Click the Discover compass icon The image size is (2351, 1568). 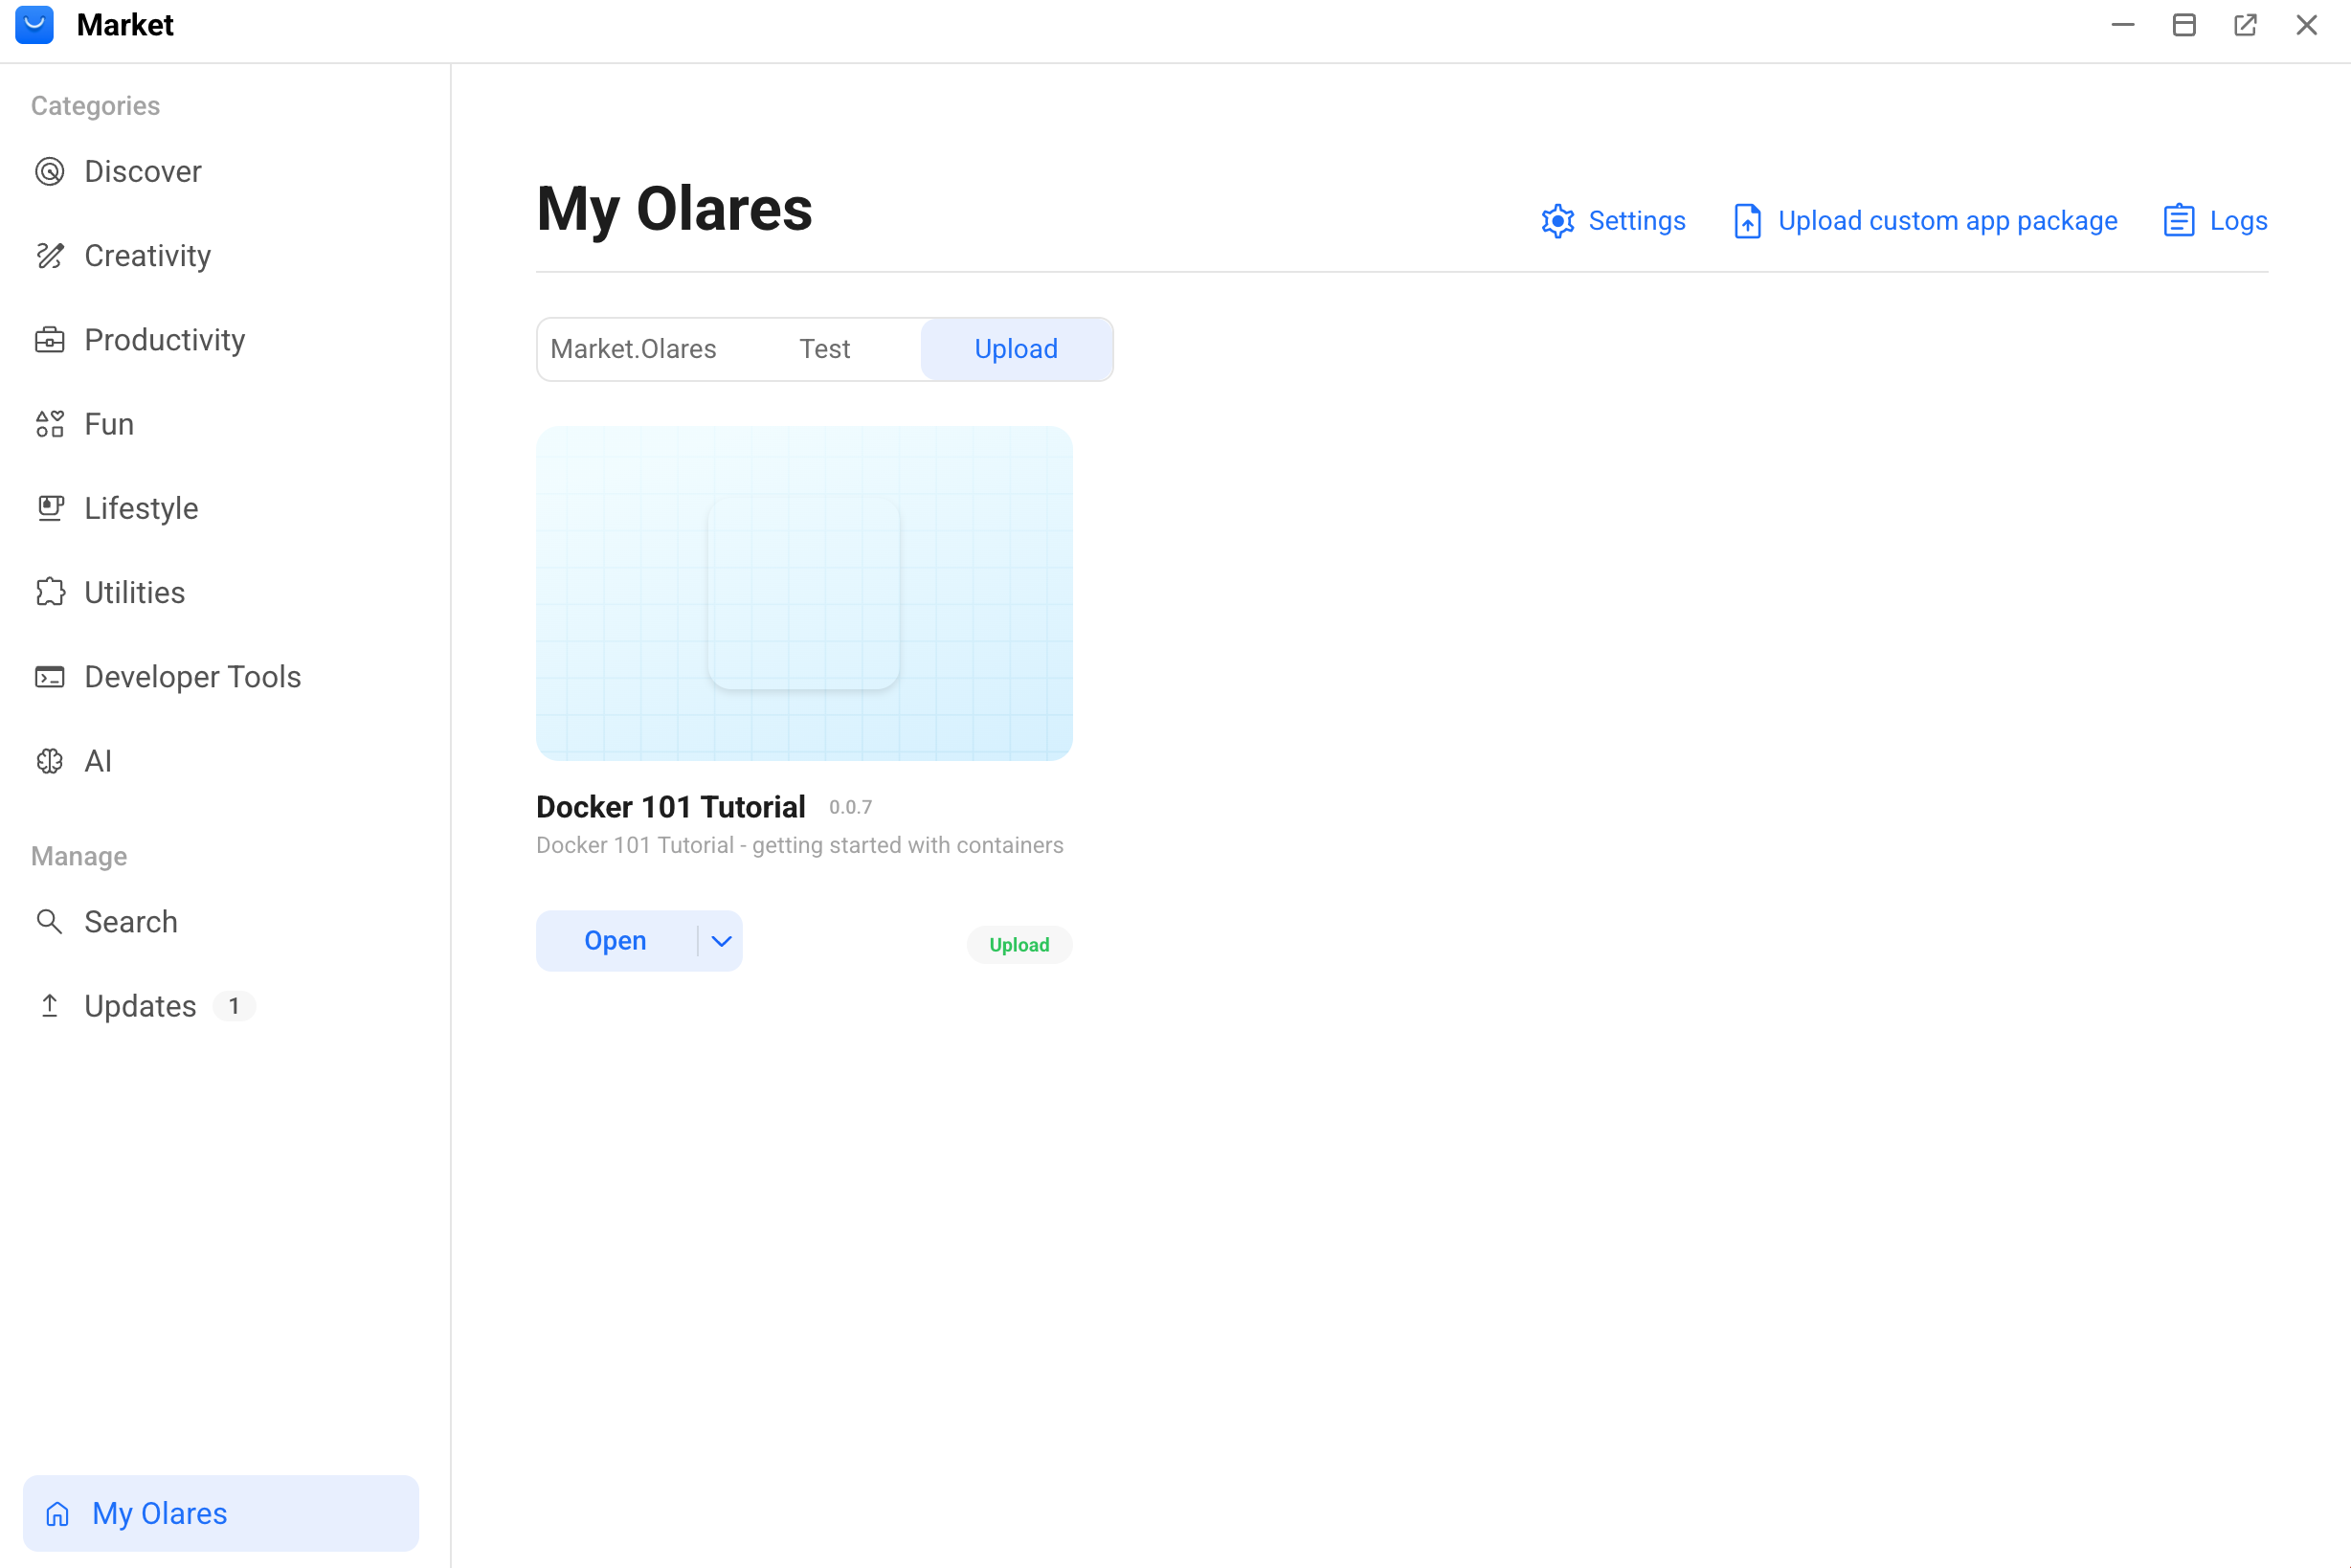click(x=50, y=172)
